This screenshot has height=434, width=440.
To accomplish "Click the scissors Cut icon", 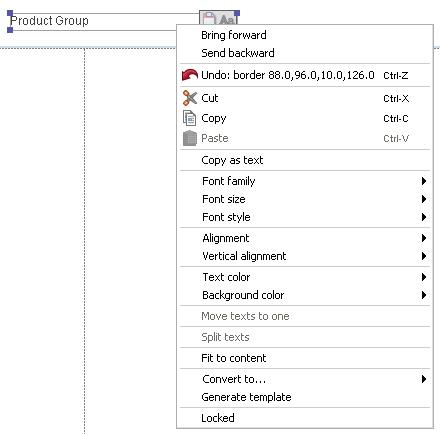I will pyautogui.click(x=190, y=98).
